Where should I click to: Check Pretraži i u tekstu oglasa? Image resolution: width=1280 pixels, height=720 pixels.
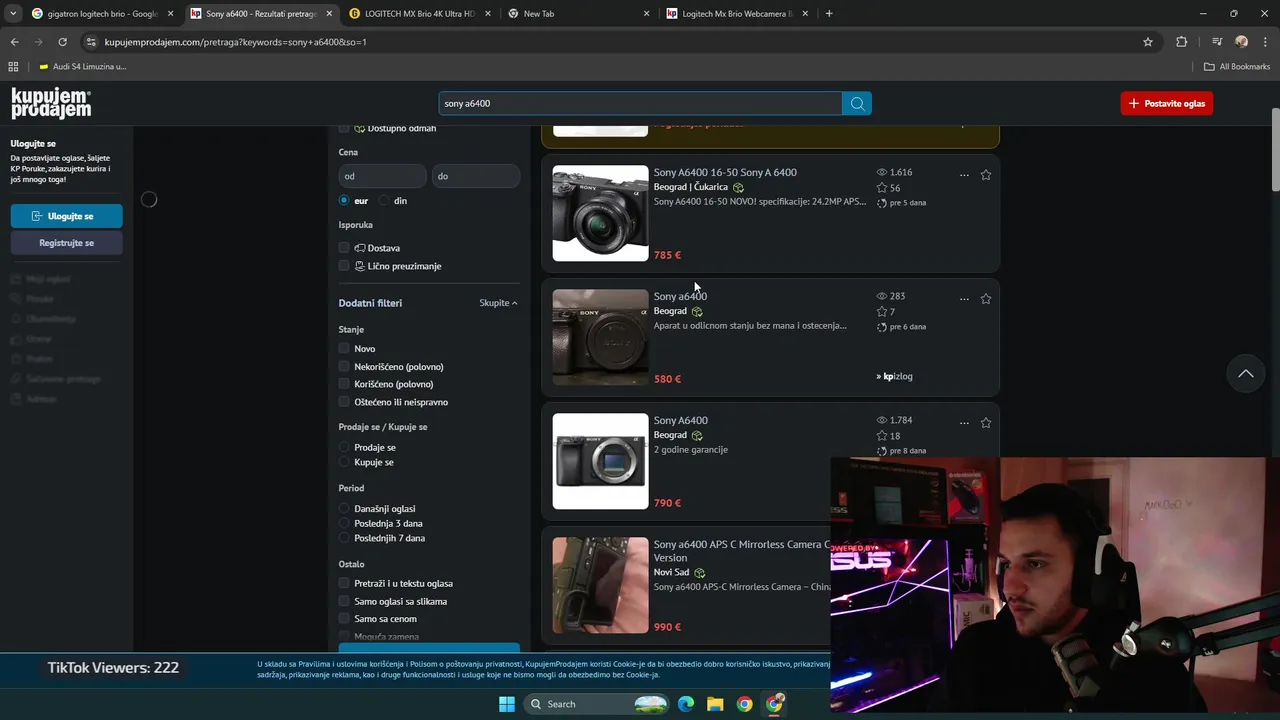click(344, 583)
